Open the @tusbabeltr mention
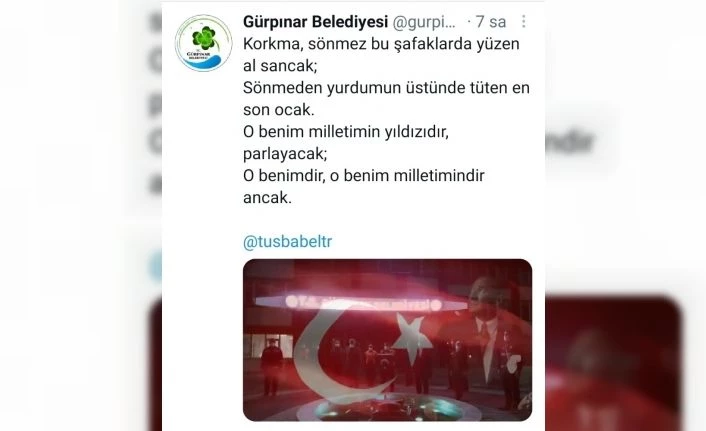The width and height of the screenshot is (706, 431). point(287,242)
